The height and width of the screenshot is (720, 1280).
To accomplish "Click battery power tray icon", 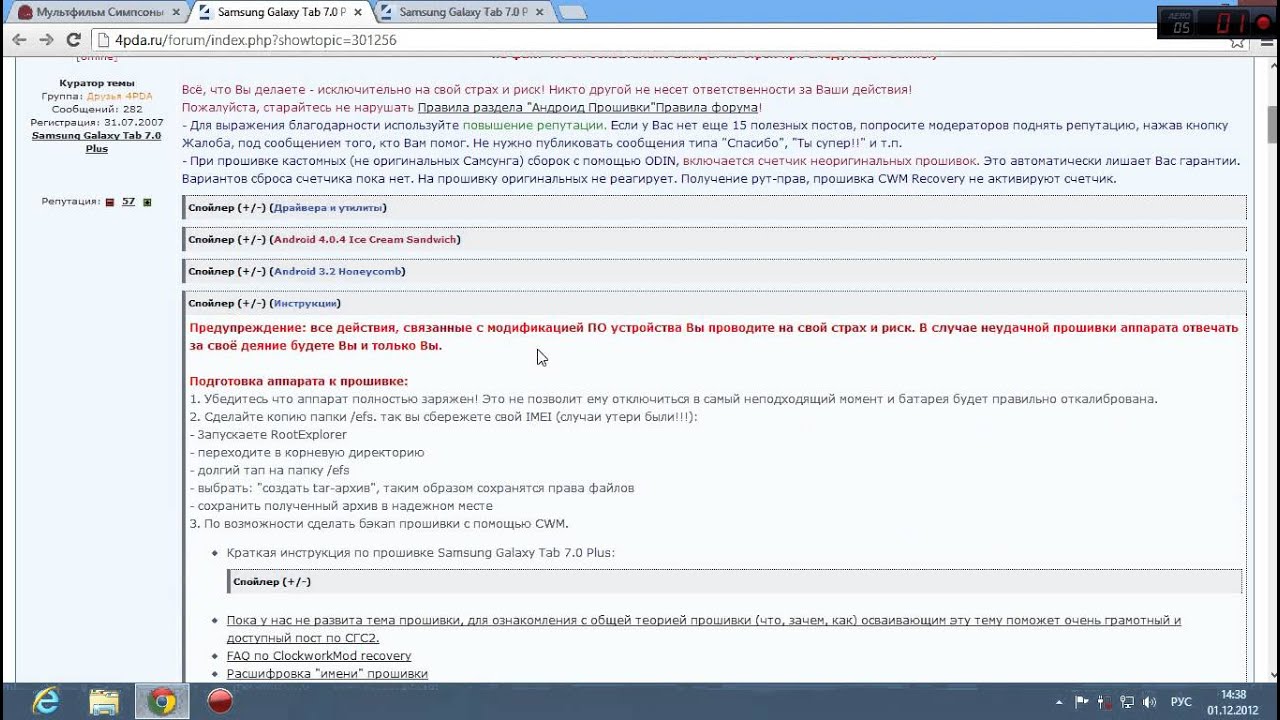I will (x=1104, y=702).
